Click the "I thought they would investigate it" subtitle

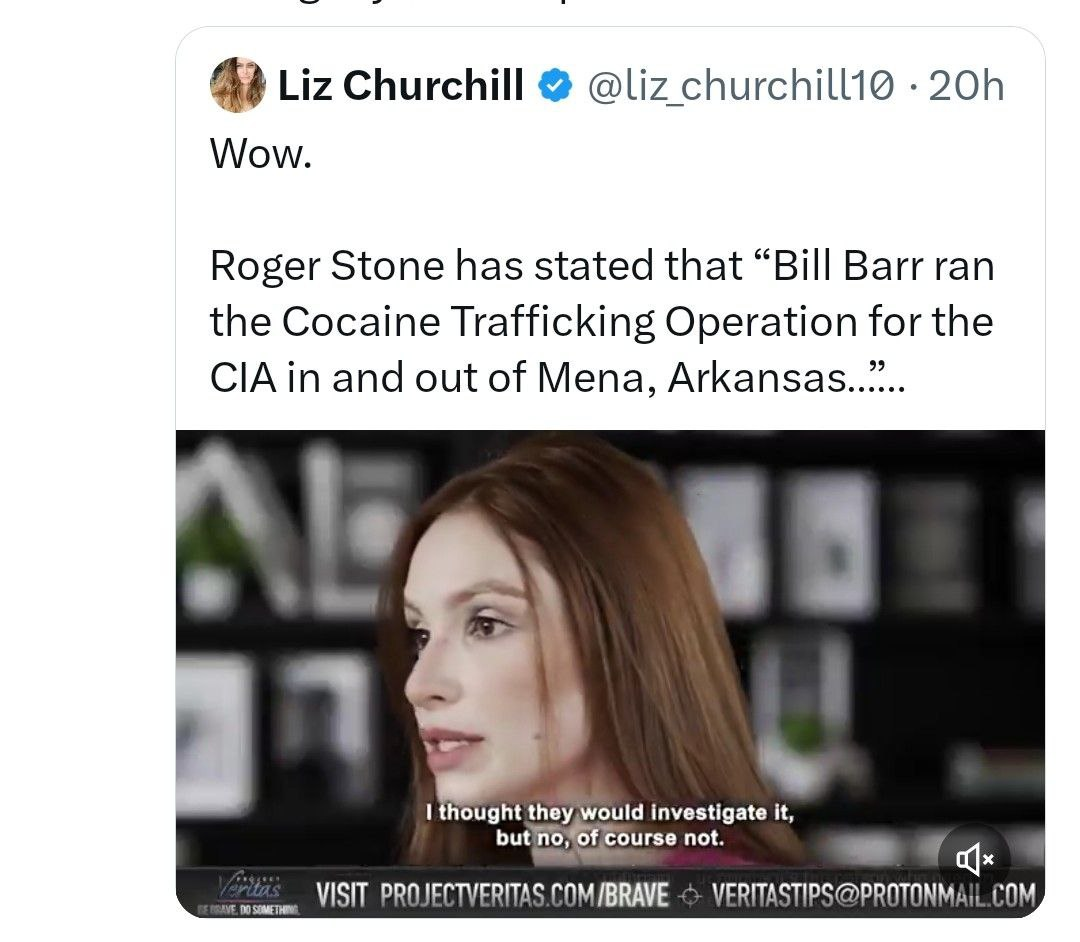609,812
